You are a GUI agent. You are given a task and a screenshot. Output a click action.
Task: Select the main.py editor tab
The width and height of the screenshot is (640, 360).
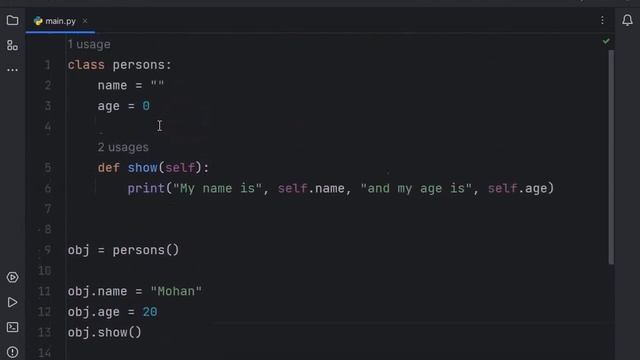pyautogui.click(x=60, y=21)
